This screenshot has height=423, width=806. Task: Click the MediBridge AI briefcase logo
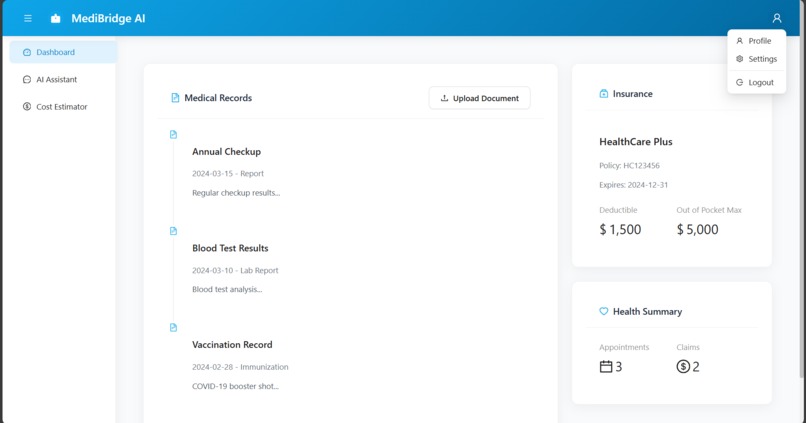56,19
